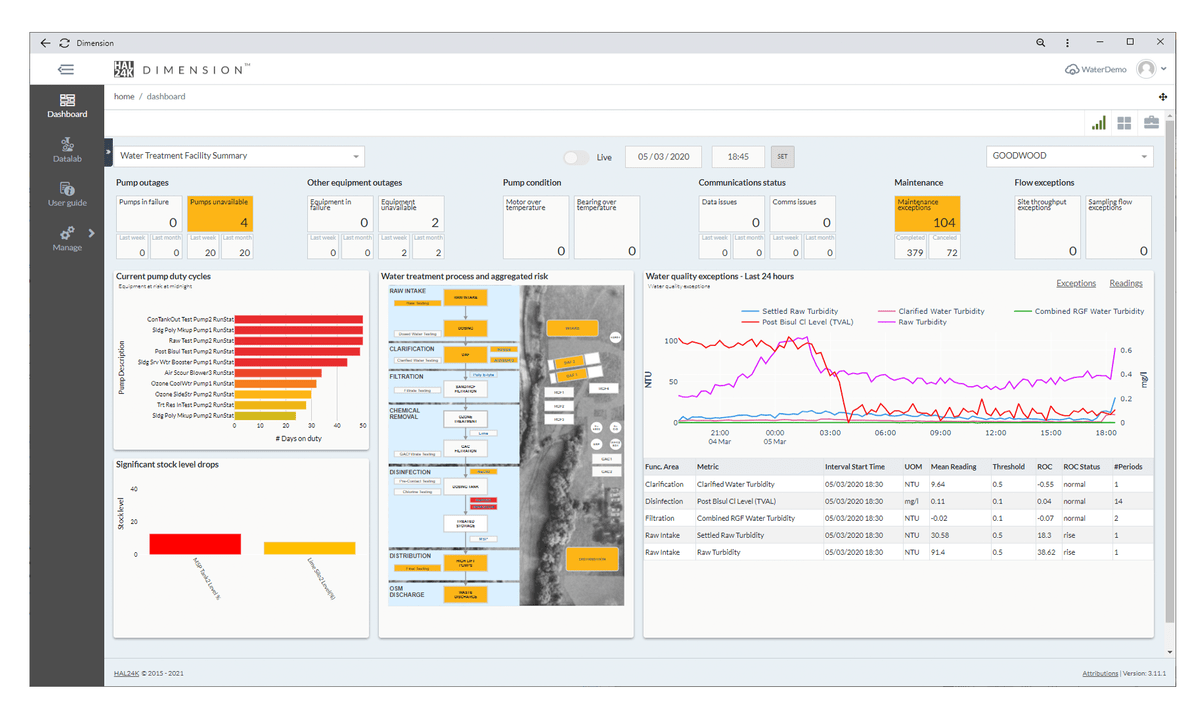This screenshot has width=1200, height=721.
Task: Switch to the Readings tab
Action: tap(1126, 283)
